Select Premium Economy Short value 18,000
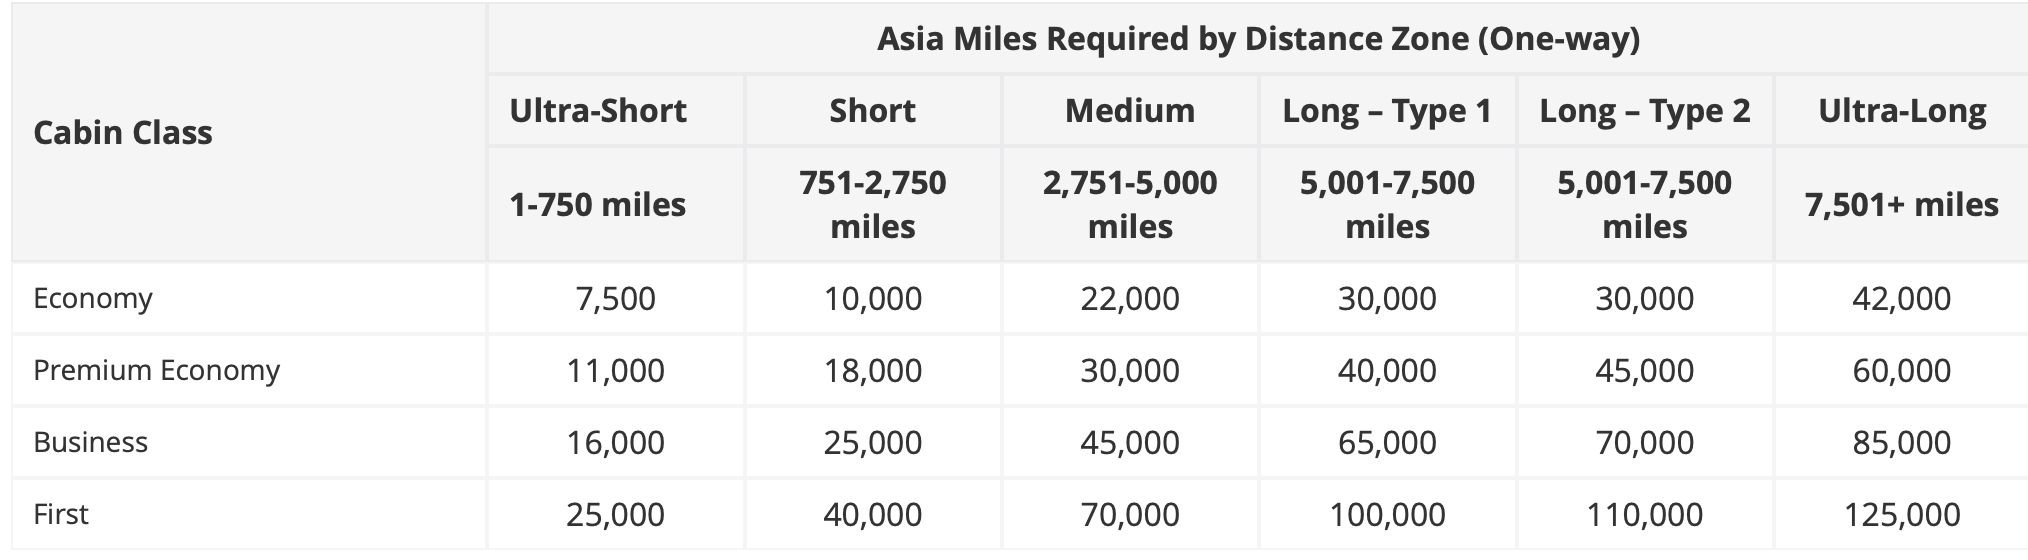 pos(873,371)
